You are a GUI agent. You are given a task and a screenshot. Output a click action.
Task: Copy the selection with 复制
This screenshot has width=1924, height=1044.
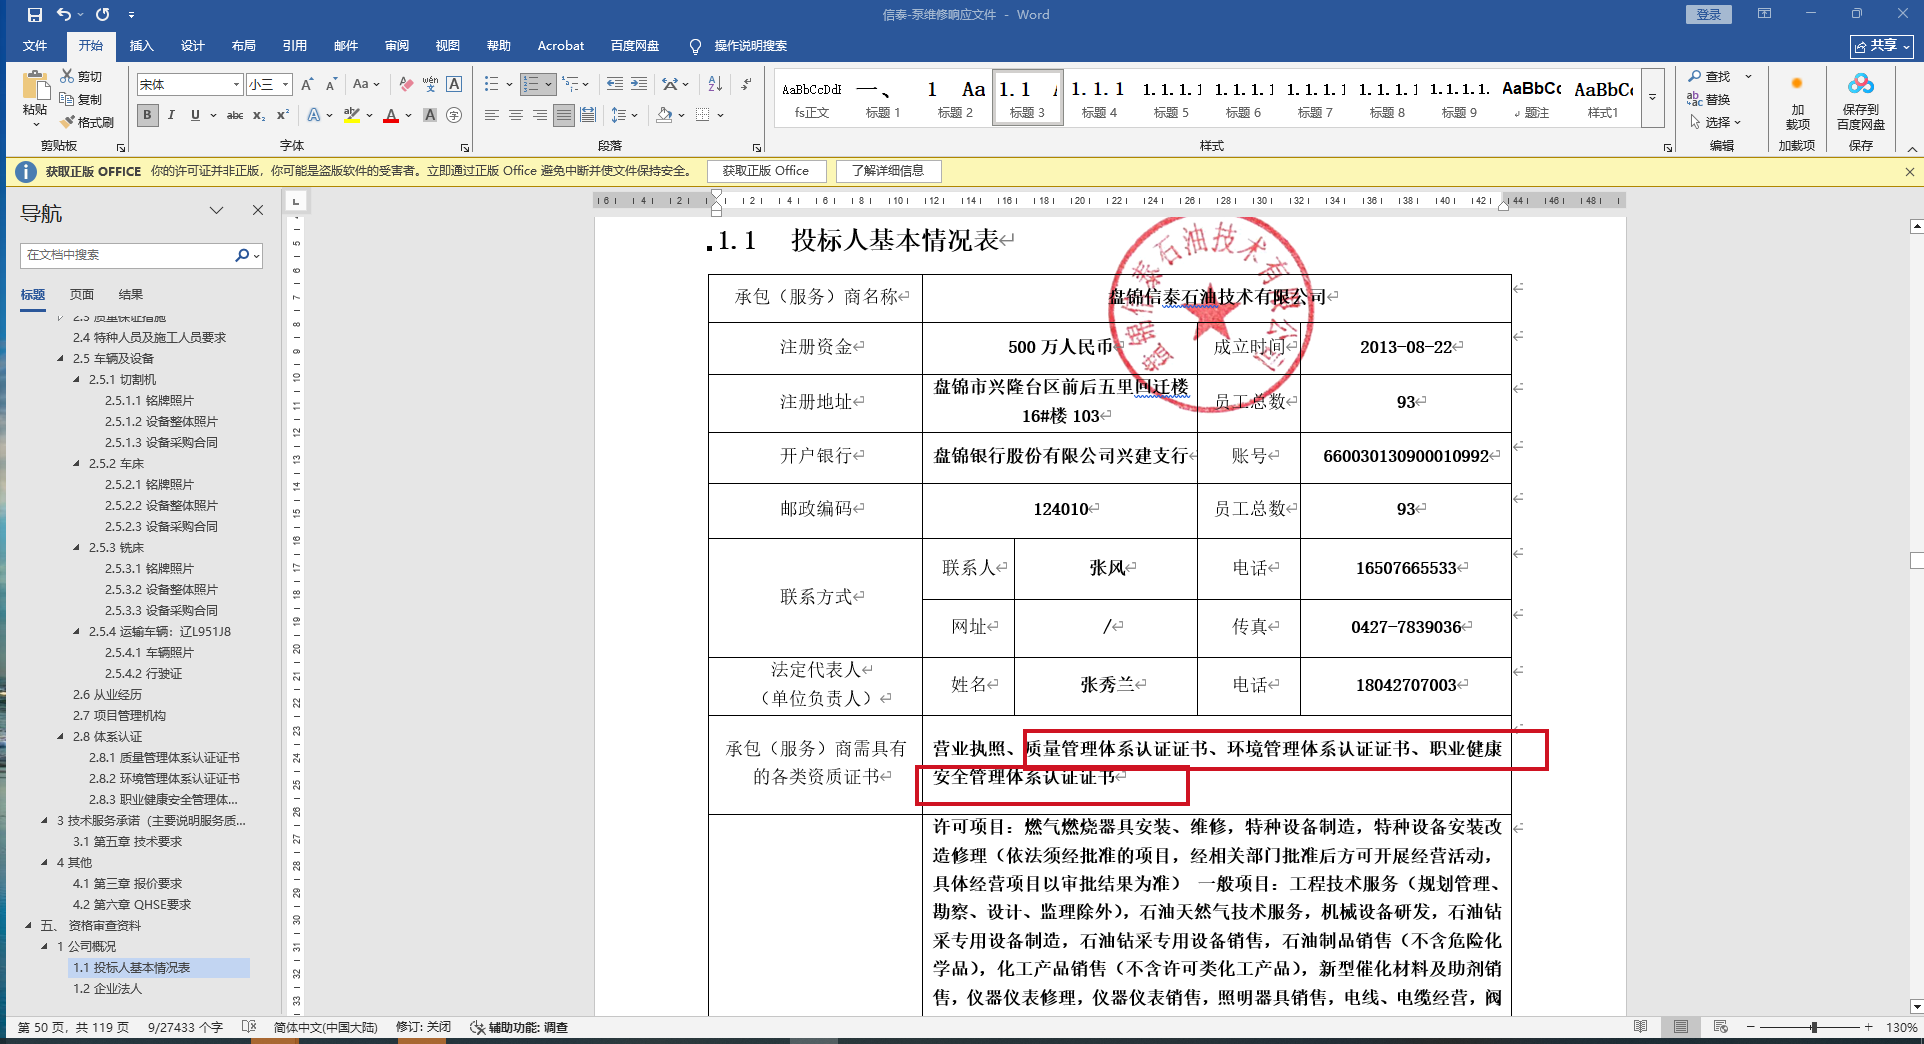(82, 99)
